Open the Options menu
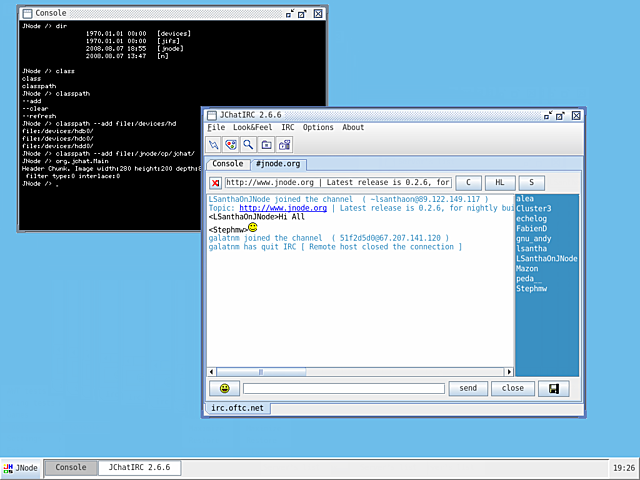Viewport: 640px width, 480px height. (x=318, y=127)
